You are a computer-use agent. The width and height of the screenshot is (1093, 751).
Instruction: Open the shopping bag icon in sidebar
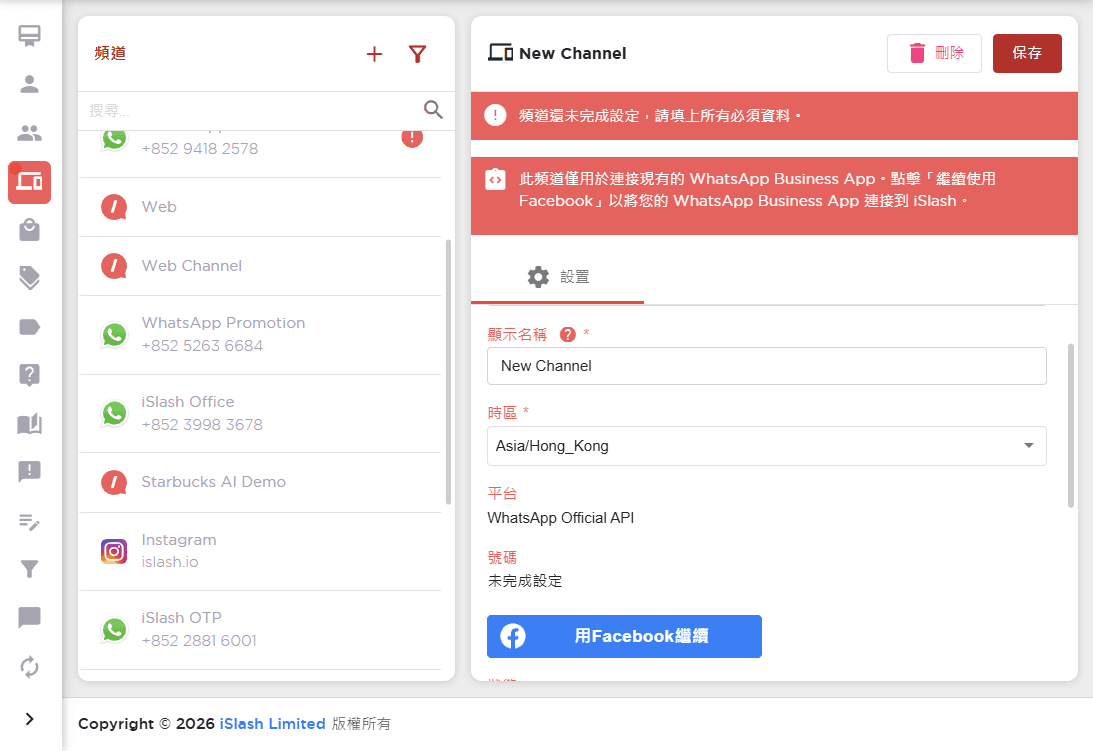pos(29,229)
